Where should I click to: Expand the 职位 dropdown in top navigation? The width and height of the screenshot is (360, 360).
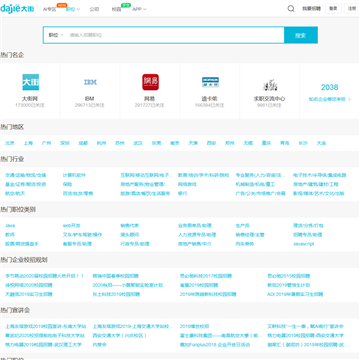pyautogui.click(x=73, y=9)
